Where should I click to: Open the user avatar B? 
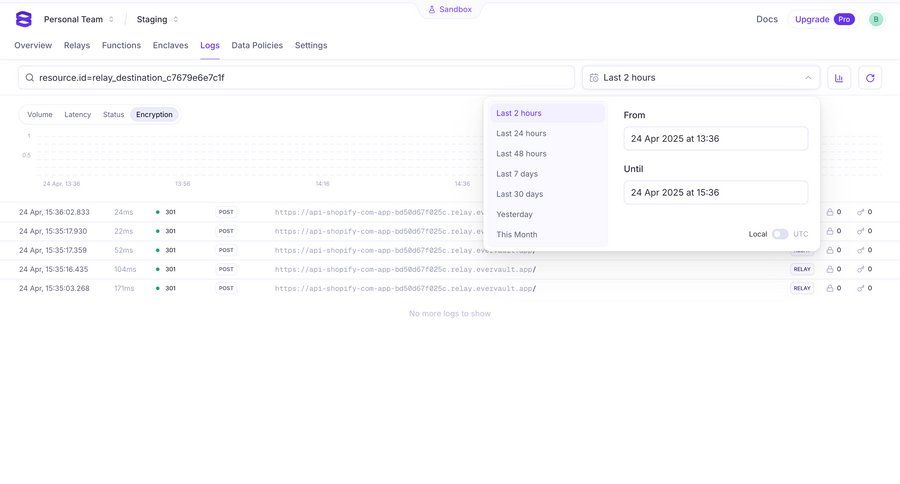coord(876,19)
